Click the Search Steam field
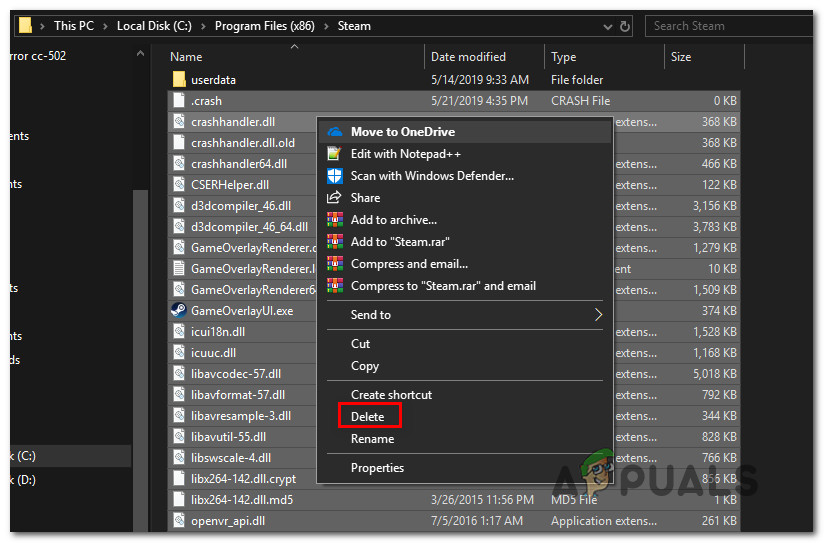 coord(729,26)
